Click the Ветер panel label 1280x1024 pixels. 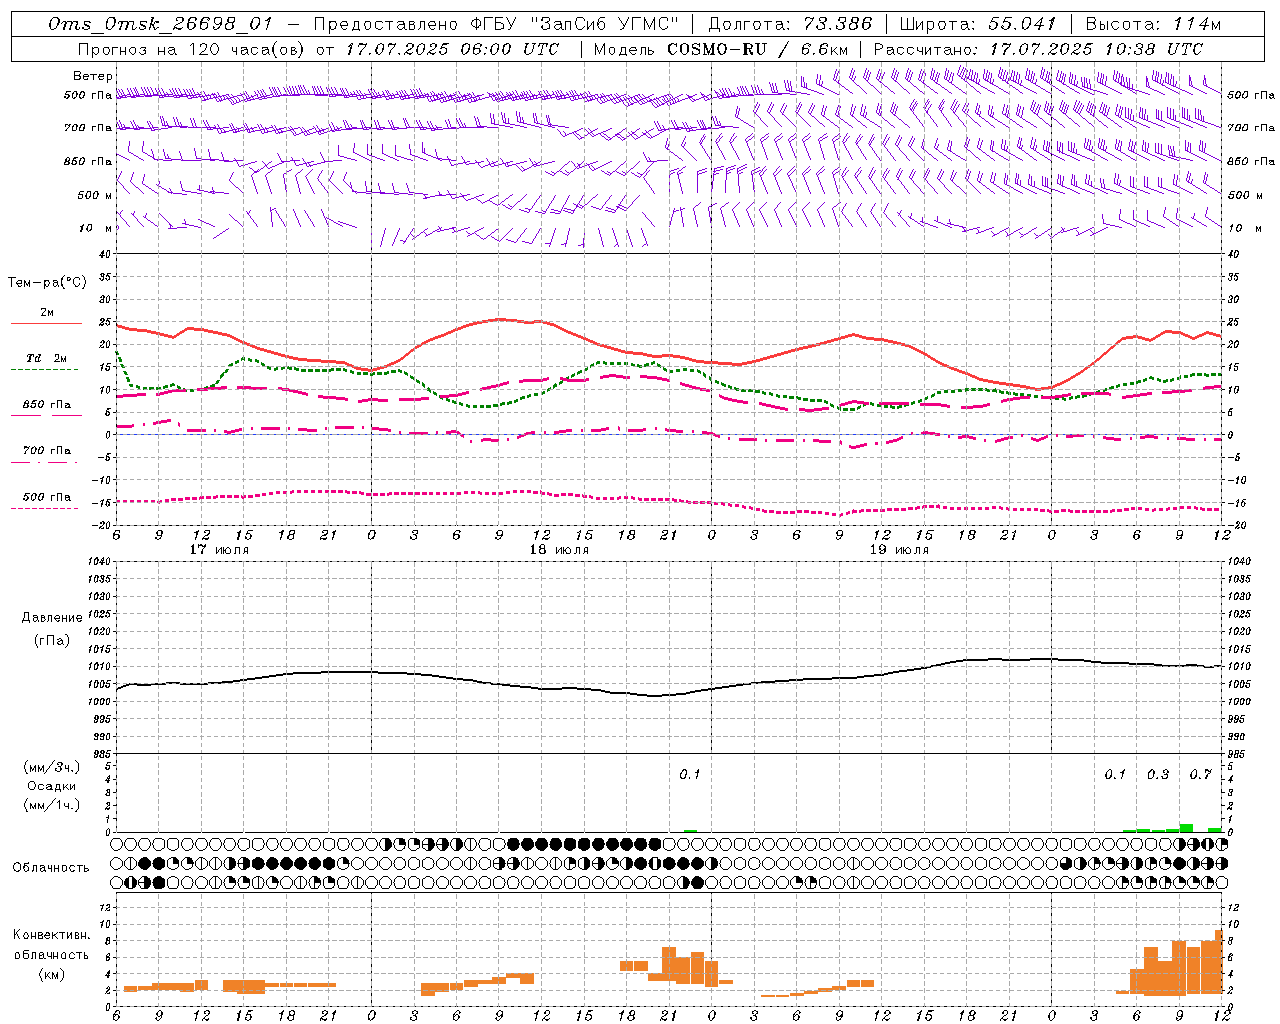pyautogui.click(x=93, y=76)
